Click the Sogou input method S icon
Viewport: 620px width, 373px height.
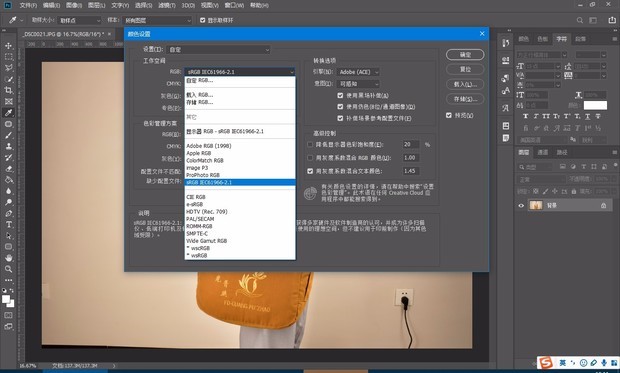click(546, 362)
